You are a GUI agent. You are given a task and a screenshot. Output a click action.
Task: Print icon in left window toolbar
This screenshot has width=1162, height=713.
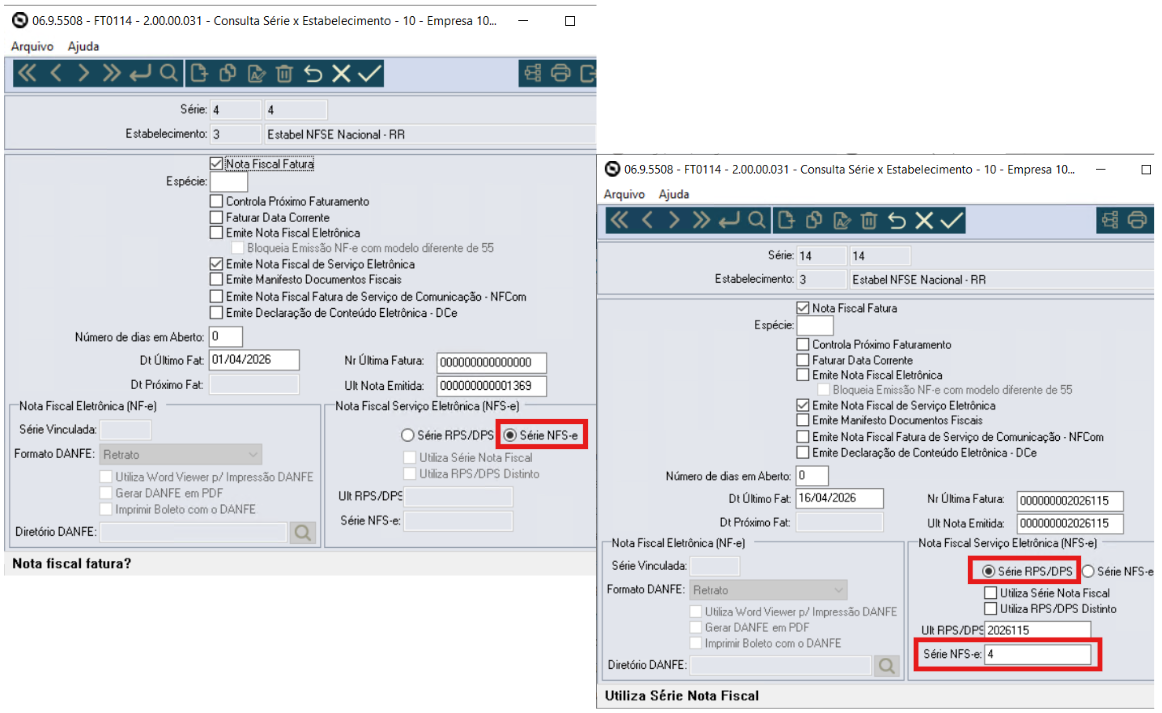(561, 73)
